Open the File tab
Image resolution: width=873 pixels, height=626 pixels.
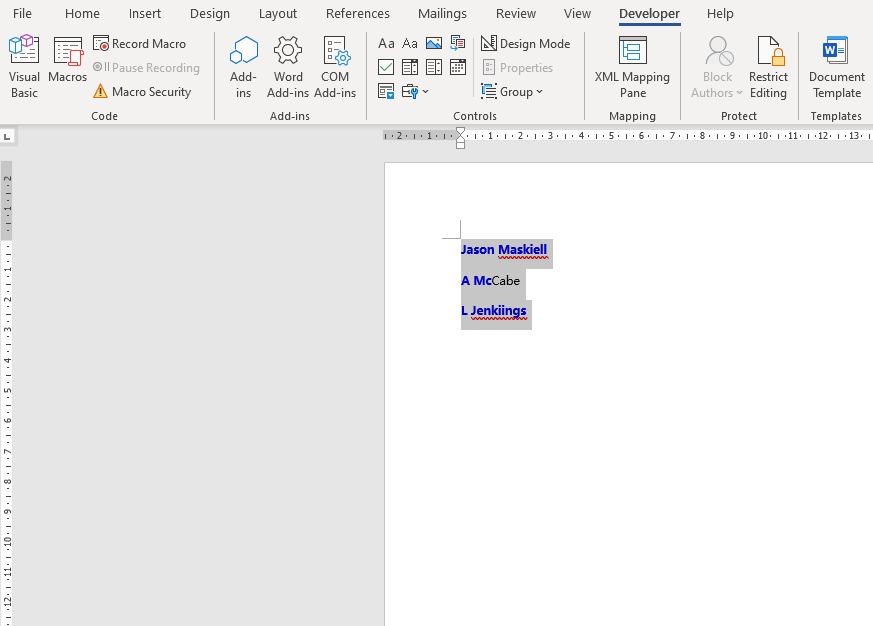[x=22, y=13]
